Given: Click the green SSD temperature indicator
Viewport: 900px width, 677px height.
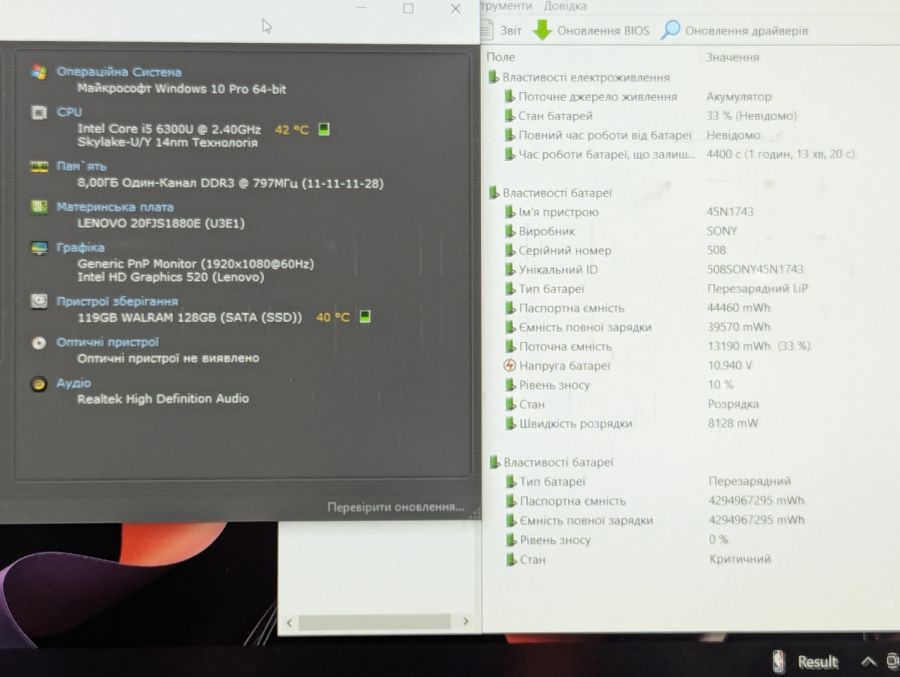Looking at the screenshot, I should [x=365, y=316].
